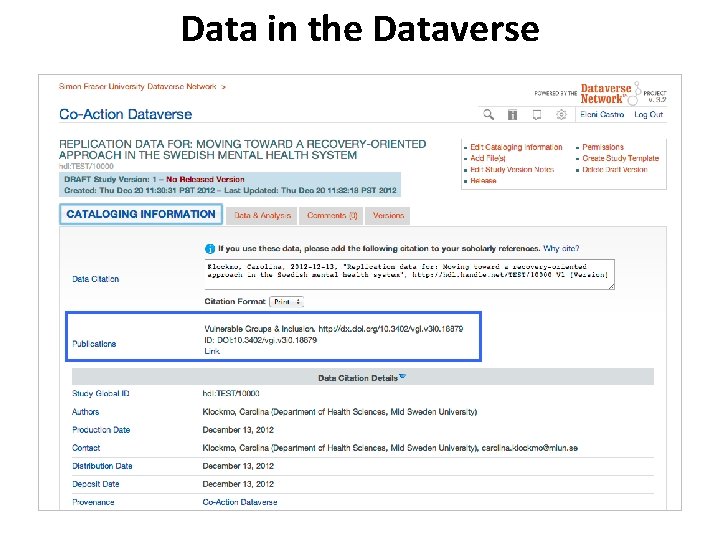Screen dimensions: 720x540
Task: Click the Eleni Castro user name
Action: tap(602, 114)
